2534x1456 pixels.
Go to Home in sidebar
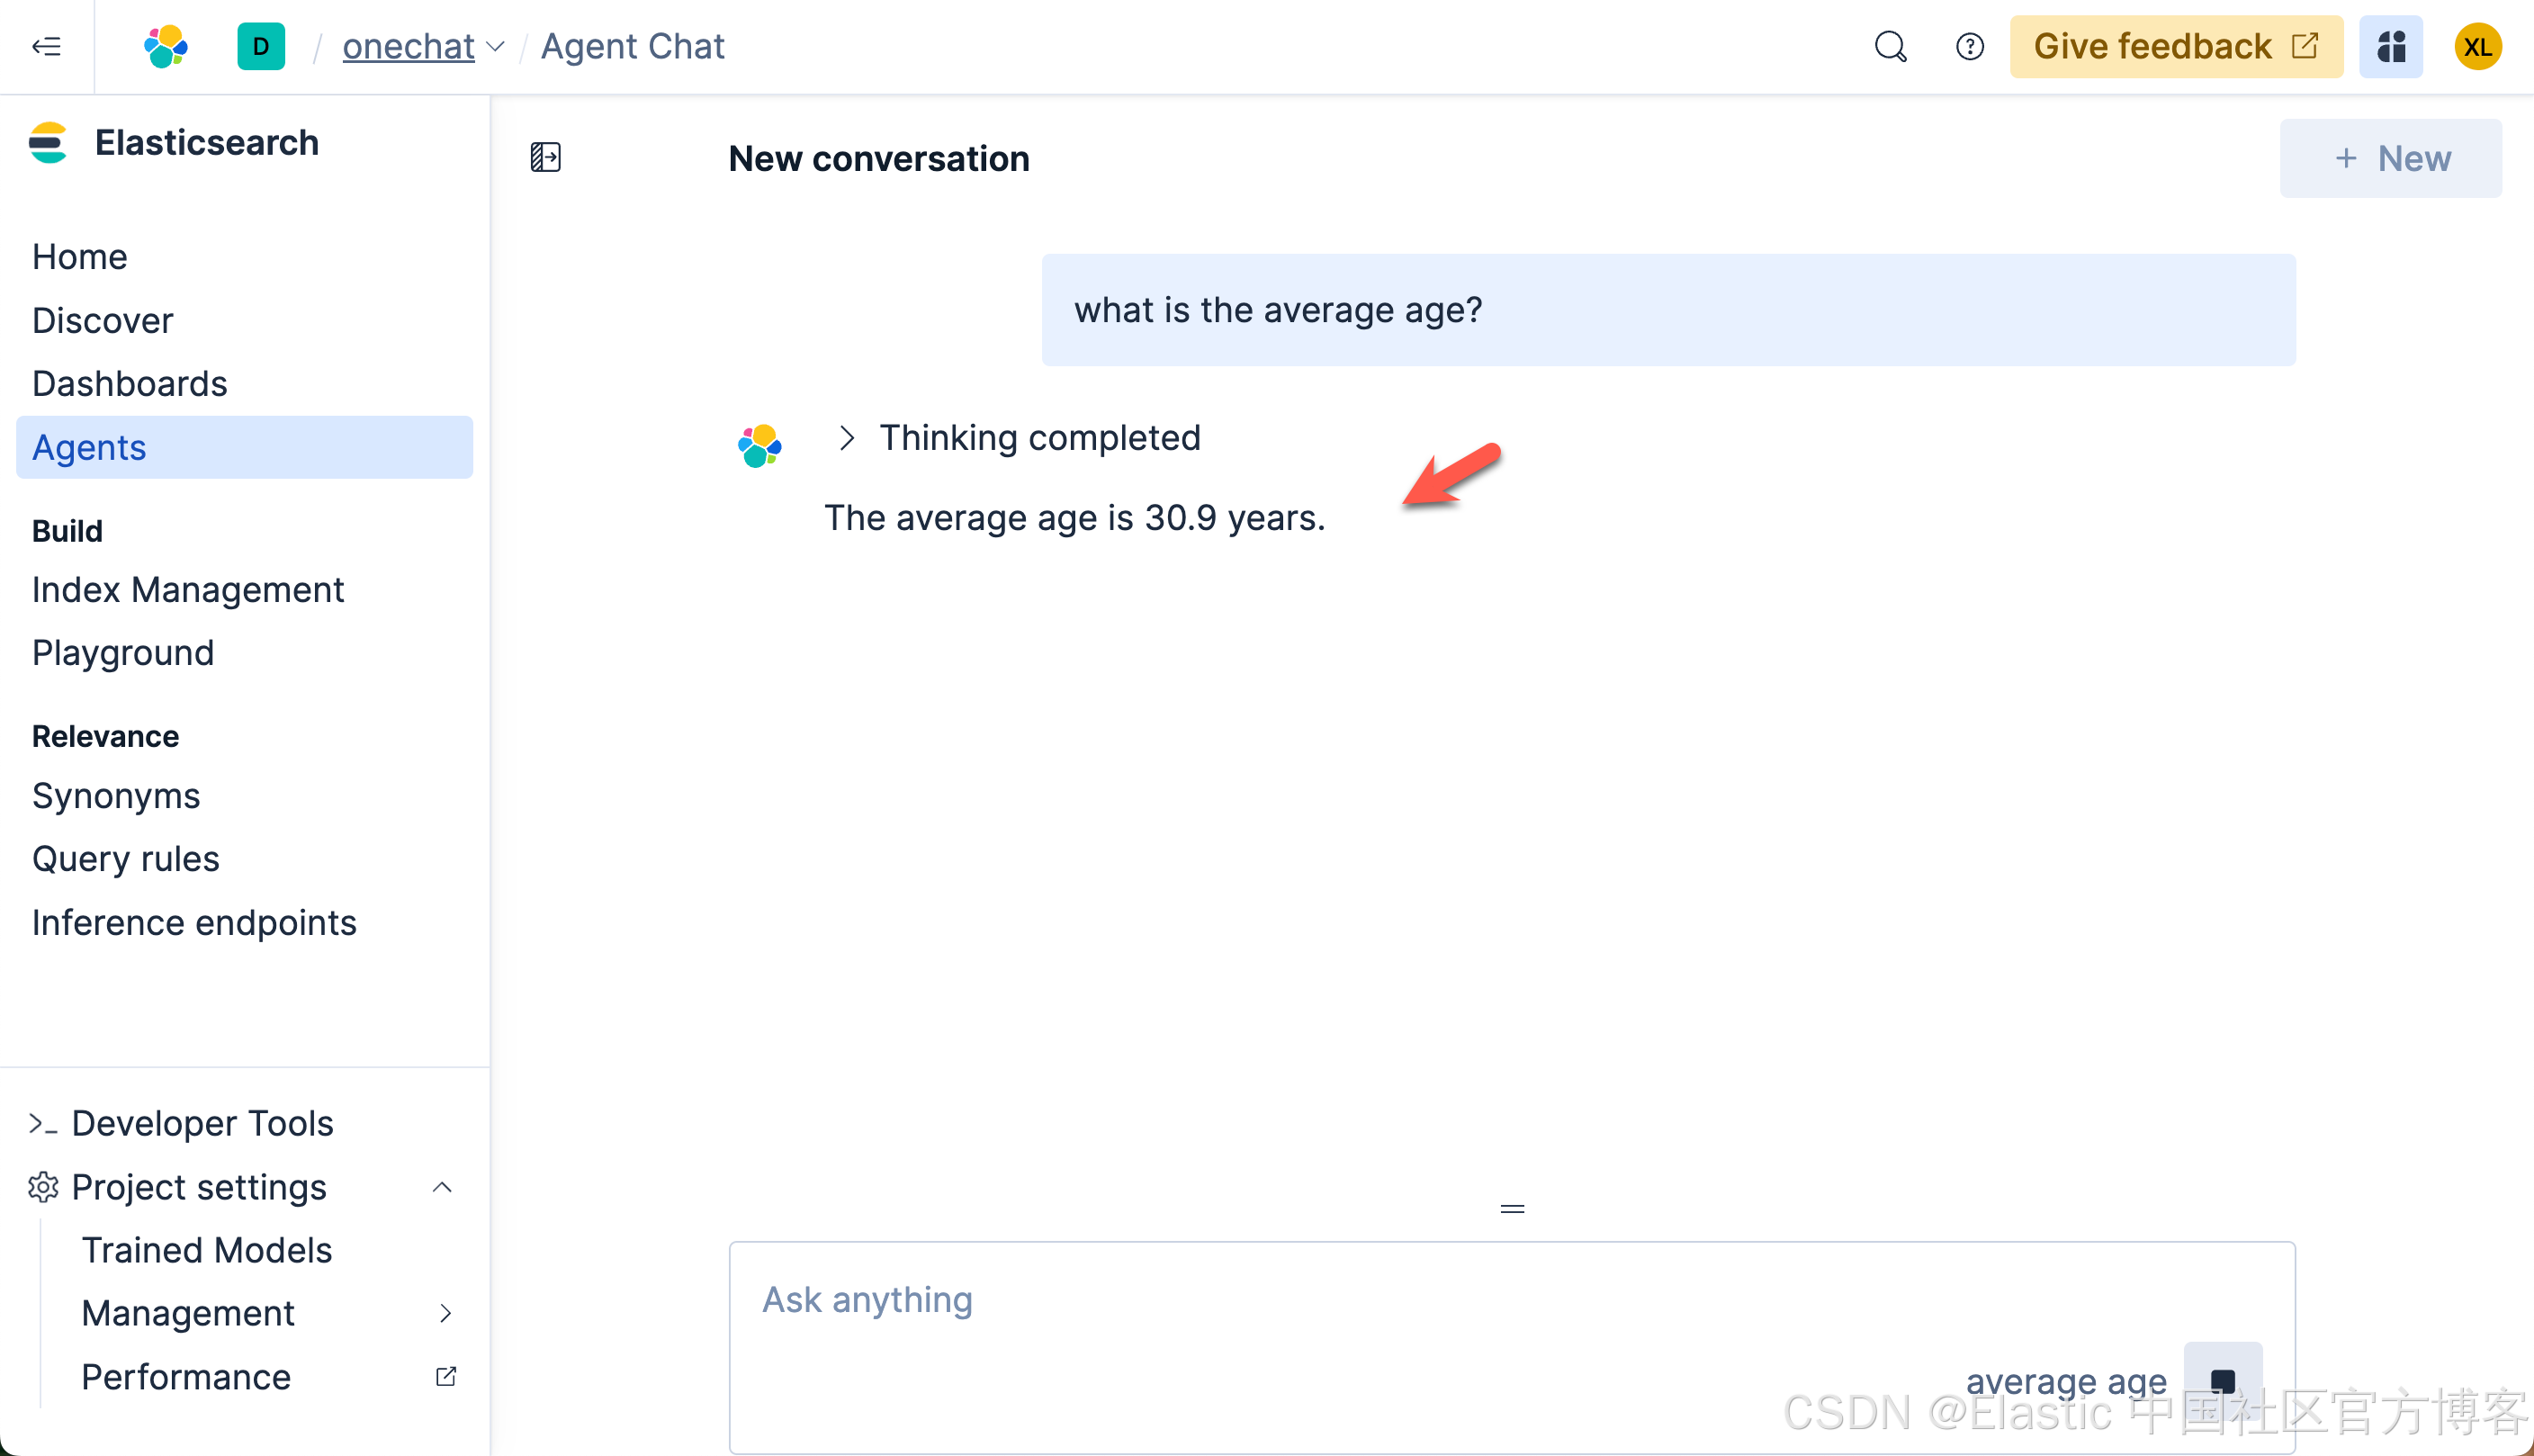80,257
